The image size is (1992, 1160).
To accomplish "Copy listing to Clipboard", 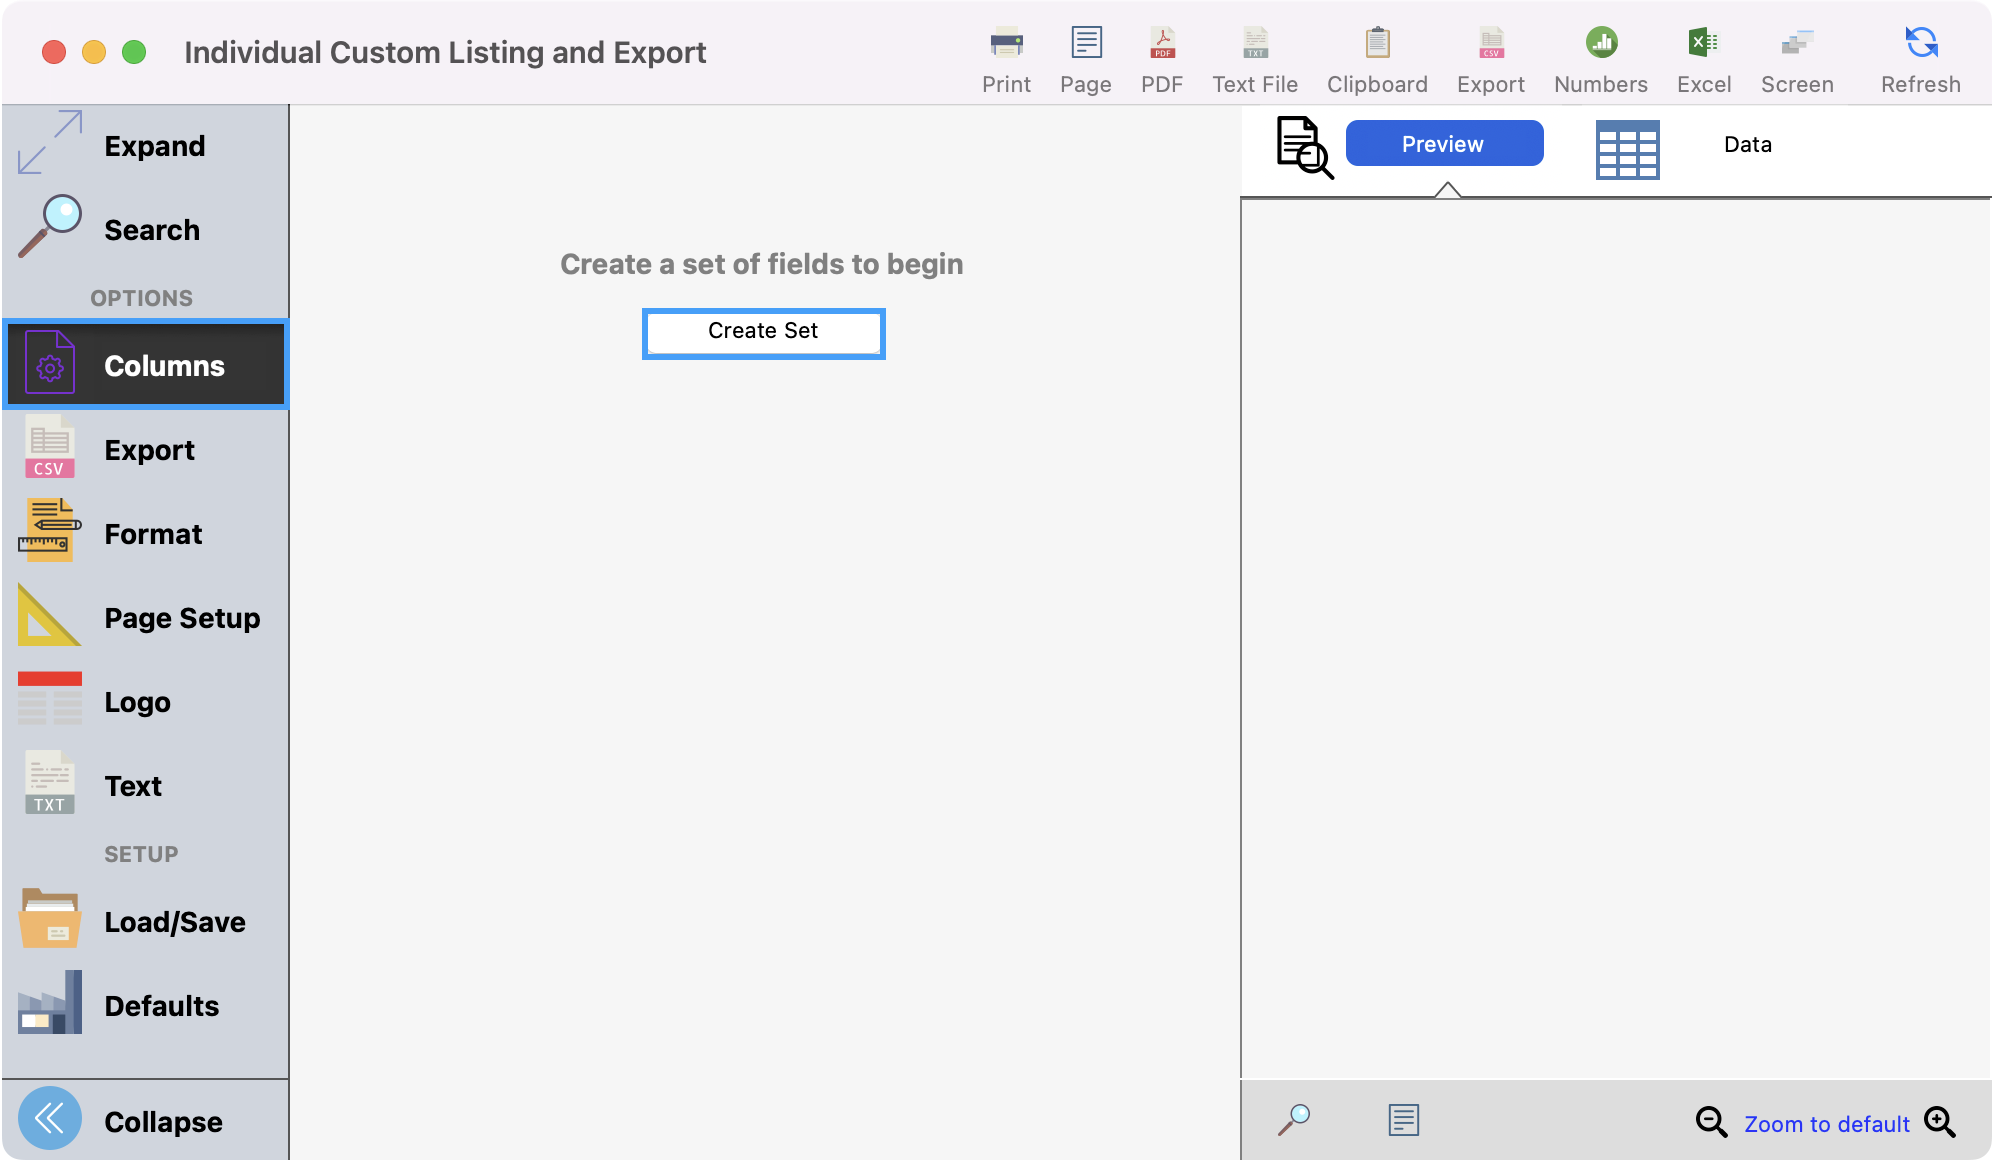I will click(x=1377, y=43).
